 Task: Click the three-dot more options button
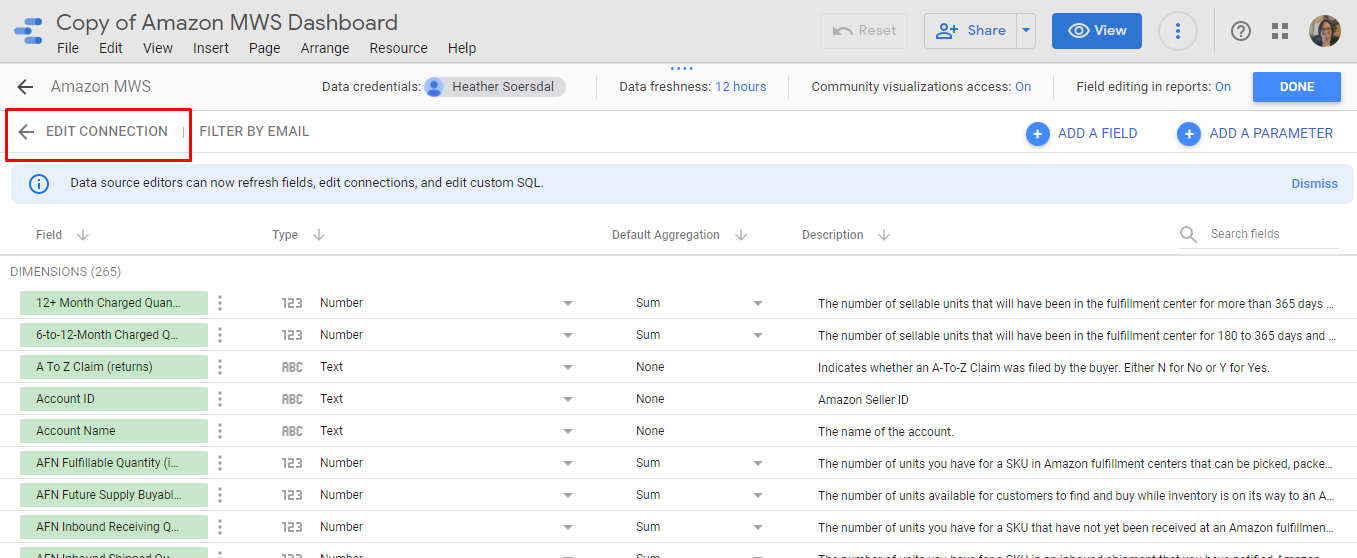1178,31
